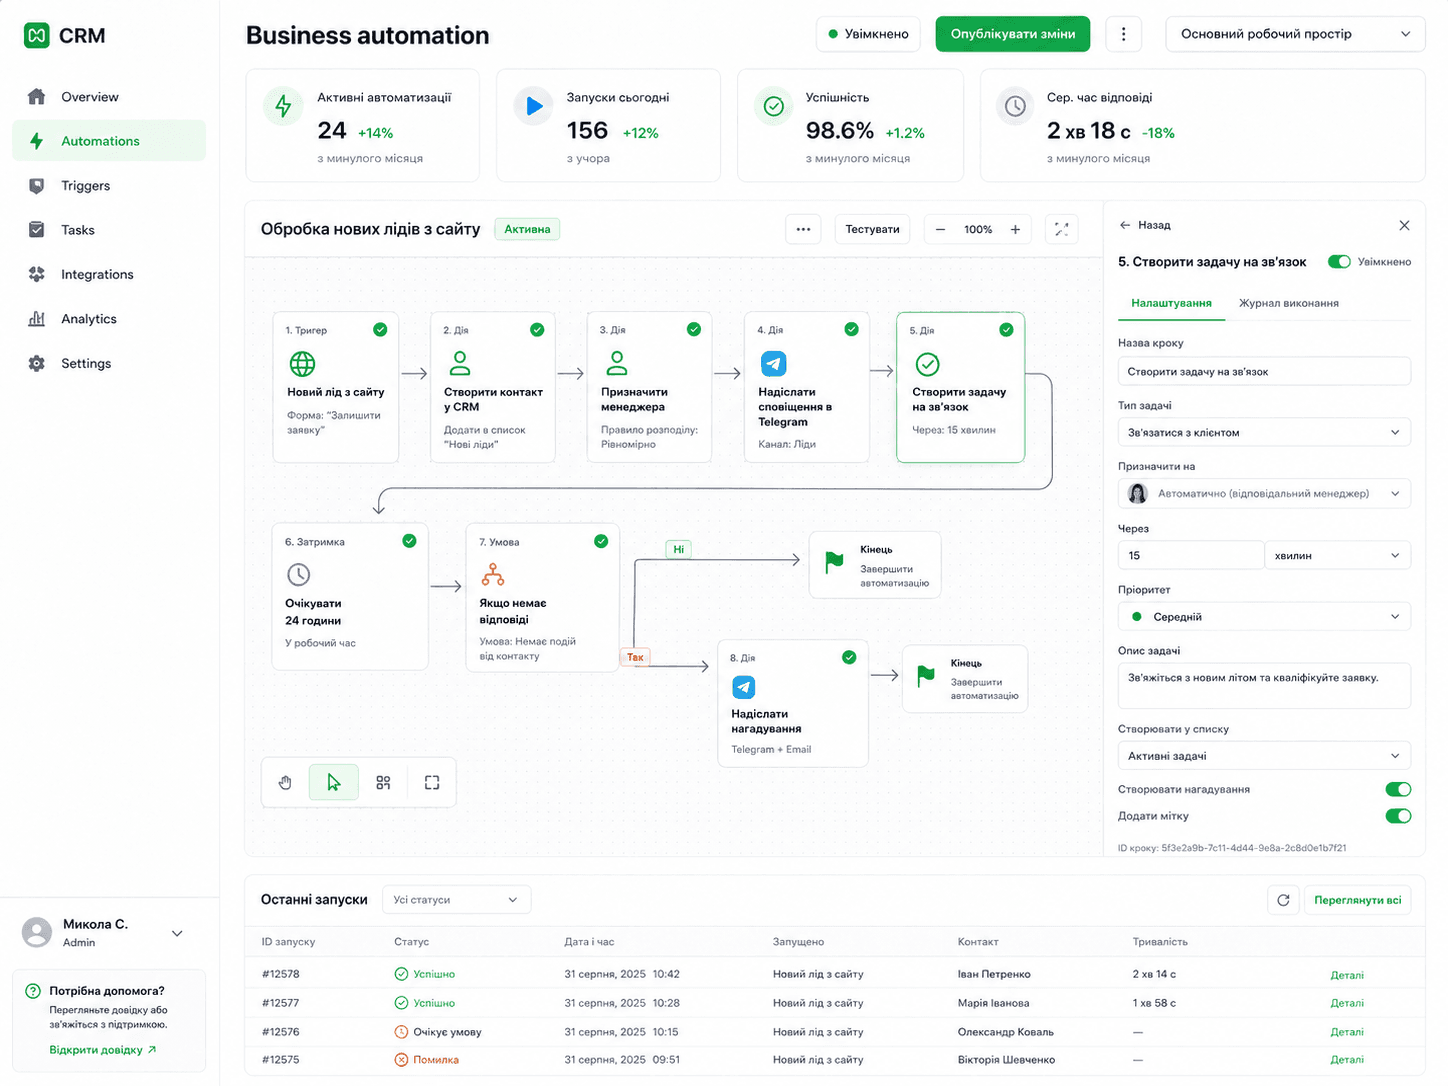The width and height of the screenshot is (1448, 1086).
Task: Click the task description text area
Action: point(1264,686)
